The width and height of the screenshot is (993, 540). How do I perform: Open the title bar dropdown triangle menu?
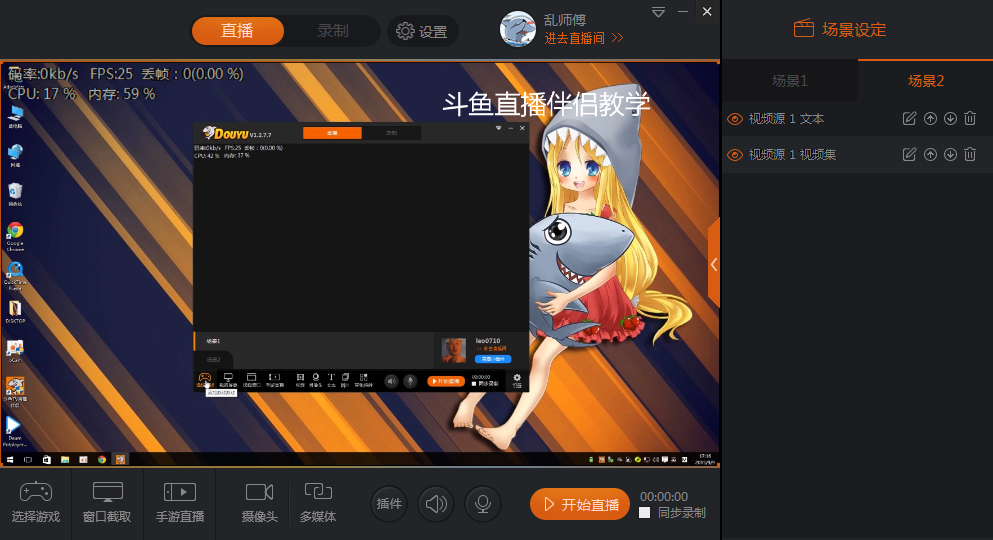tap(659, 12)
